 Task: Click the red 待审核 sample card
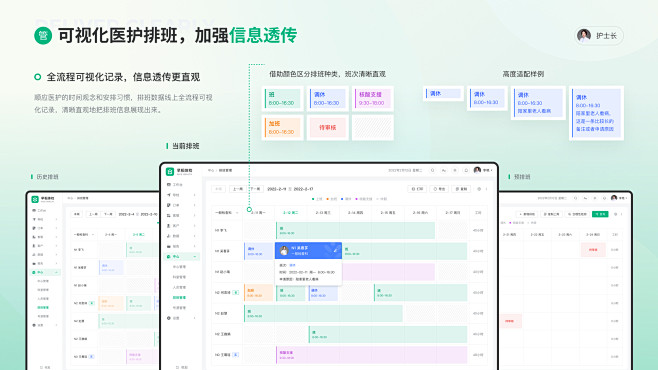click(x=328, y=128)
